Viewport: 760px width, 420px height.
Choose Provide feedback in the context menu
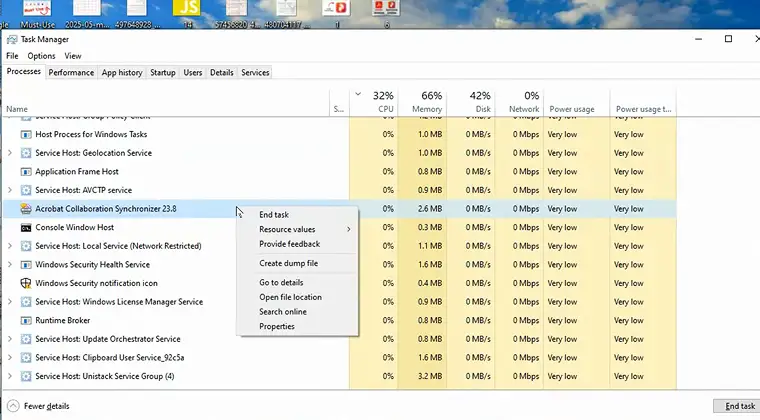coord(297,244)
